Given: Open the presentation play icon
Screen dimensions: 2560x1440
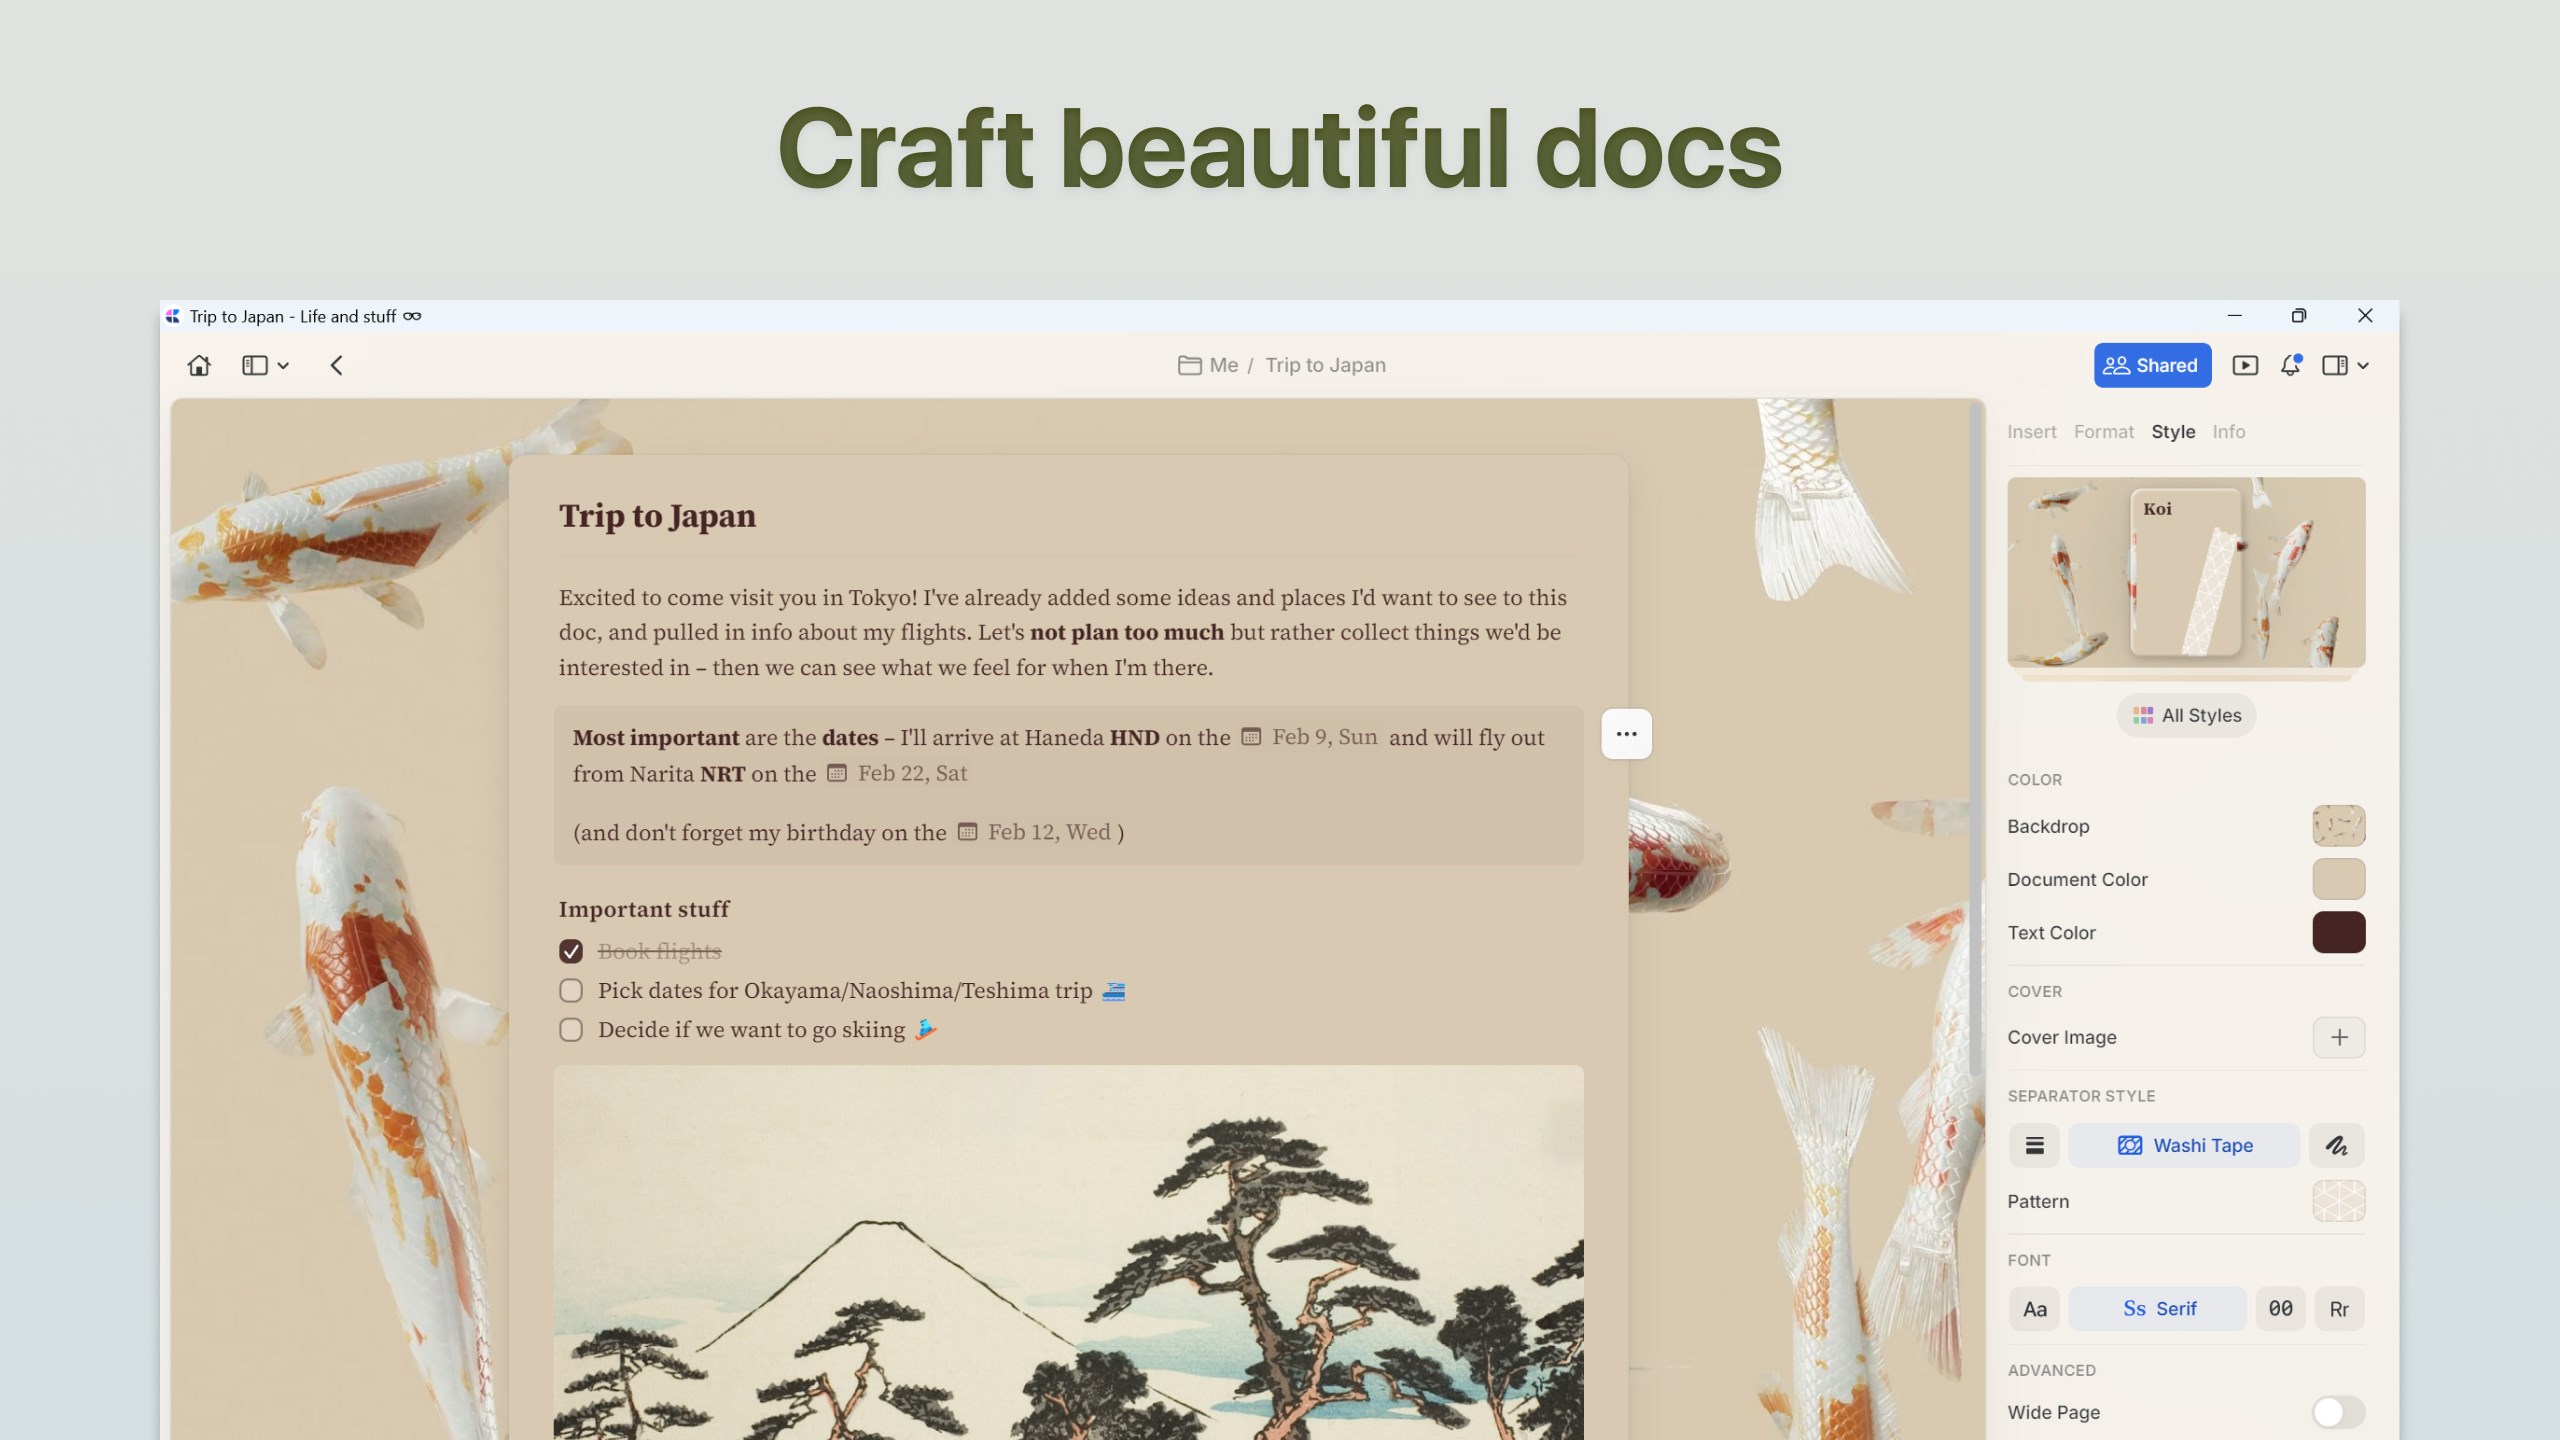Looking at the screenshot, I should 2245,365.
